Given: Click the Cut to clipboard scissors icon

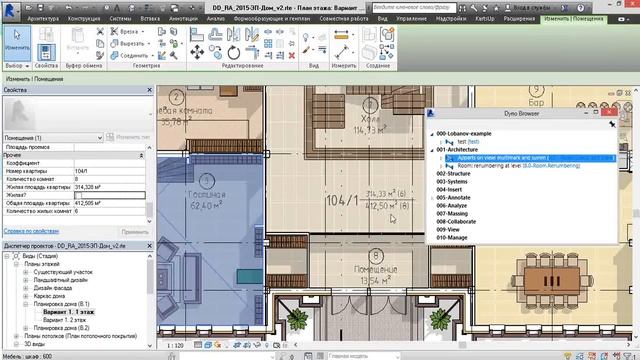Looking at the screenshot, I should click(x=100, y=31).
